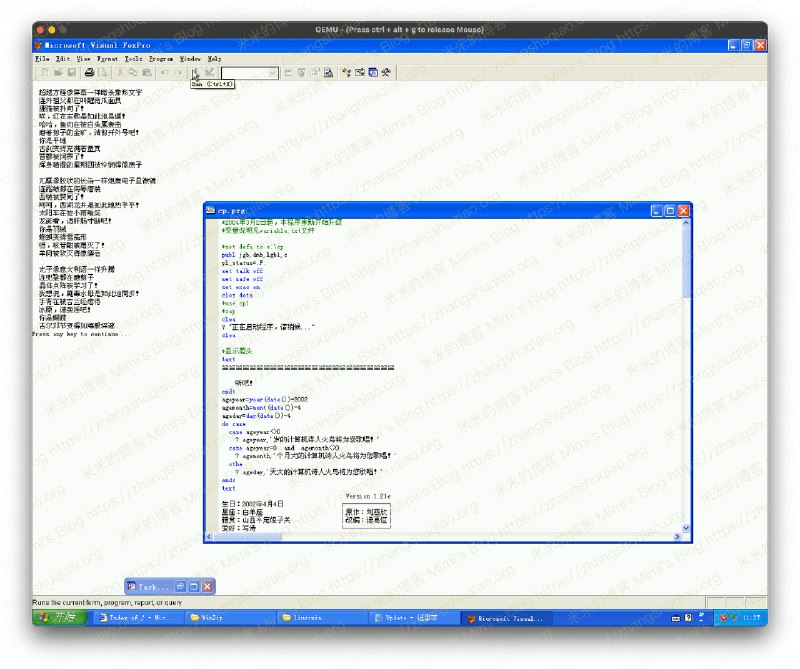Click the 'set talk off' code line
Screen dimensions: 800x669
click(242, 271)
